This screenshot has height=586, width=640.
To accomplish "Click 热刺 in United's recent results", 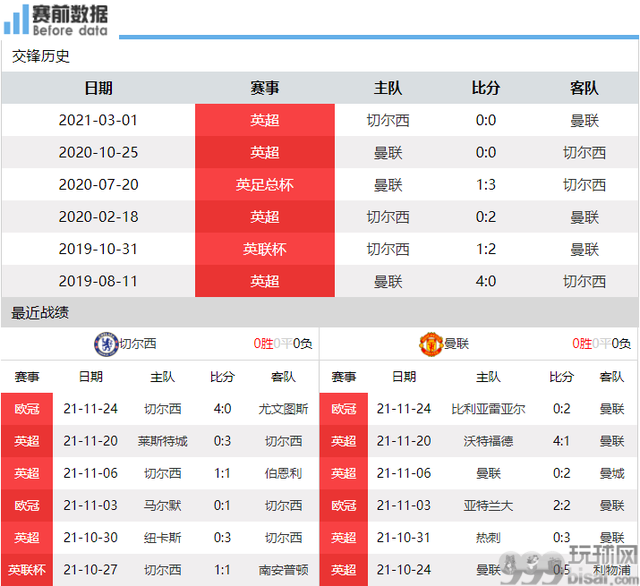I will (x=488, y=538).
